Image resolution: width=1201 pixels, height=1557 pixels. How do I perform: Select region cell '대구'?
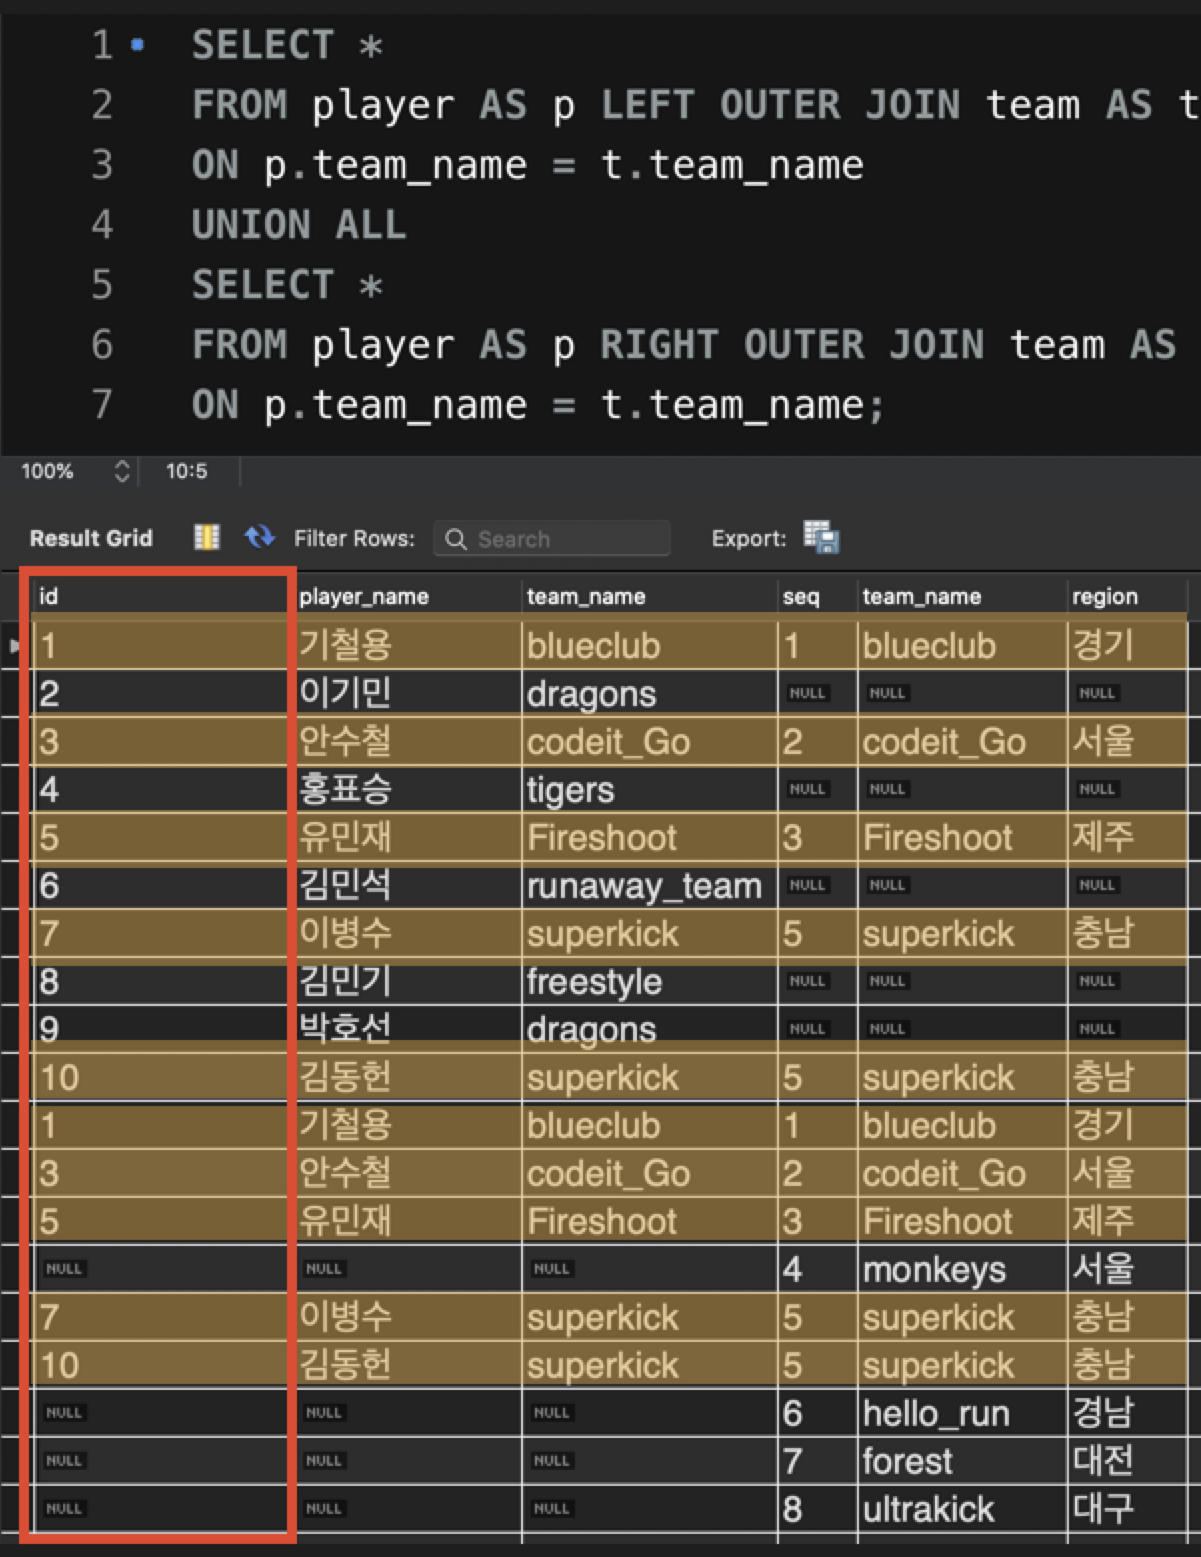pyautogui.click(x=1127, y=1509)
